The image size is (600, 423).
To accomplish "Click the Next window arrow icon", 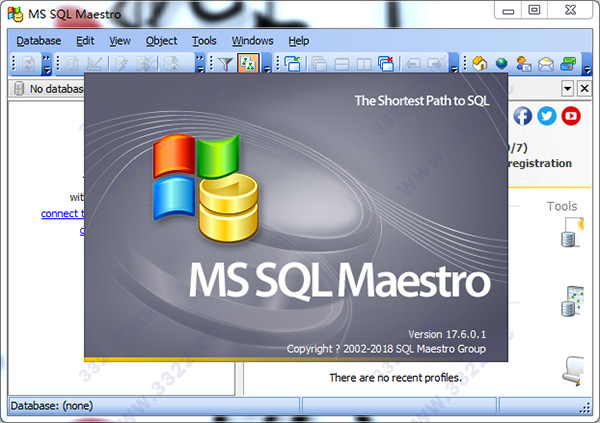I will tap(435, 64).
